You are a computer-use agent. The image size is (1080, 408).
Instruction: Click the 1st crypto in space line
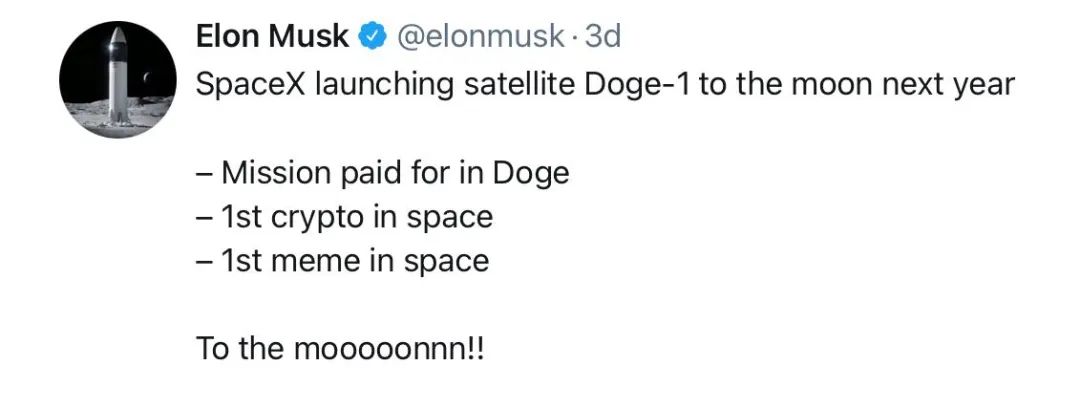point(344,218)
